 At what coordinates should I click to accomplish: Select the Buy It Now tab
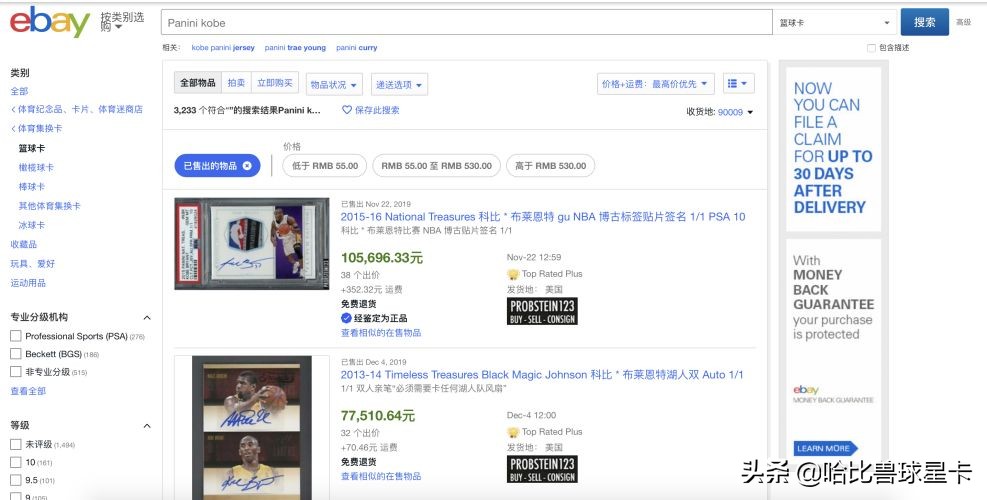point(275,84)
